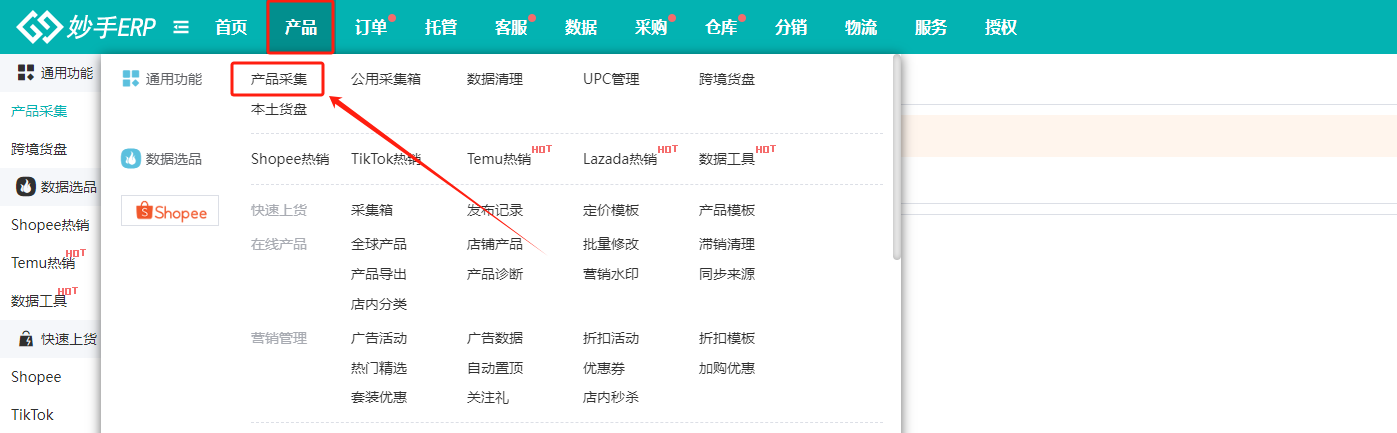Open 店内分类 in dropdown

pos(379,304)
